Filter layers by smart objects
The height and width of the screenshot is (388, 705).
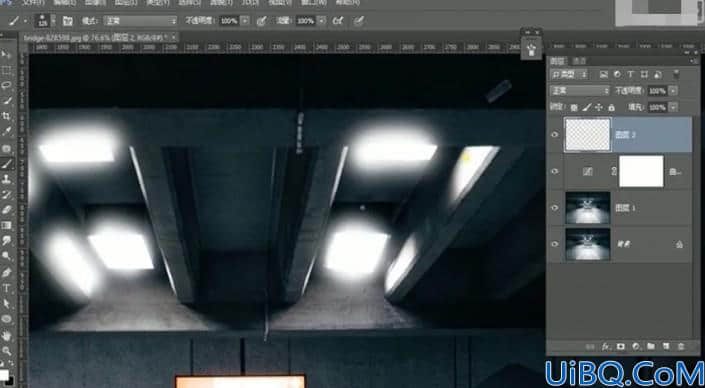(x=658, y=74)
